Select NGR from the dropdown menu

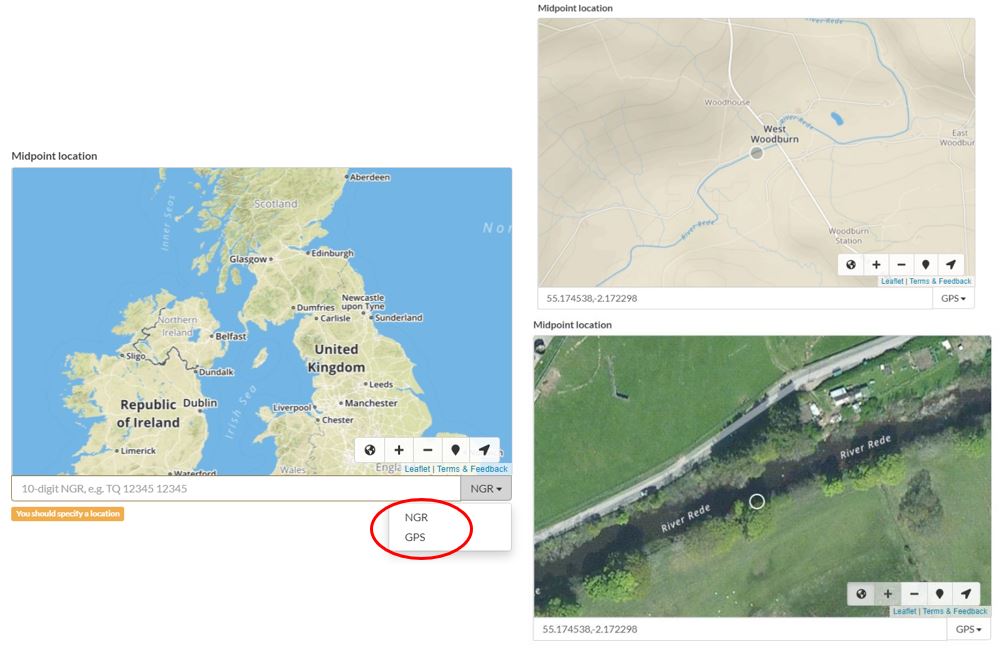coord(416,518)
